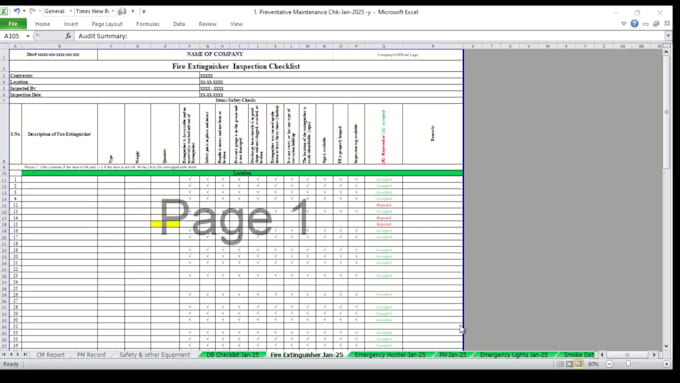The width and height of the screenshot is (680, 383).
Task: Open Excel Help blue question icon
Action: click(634, 24)
